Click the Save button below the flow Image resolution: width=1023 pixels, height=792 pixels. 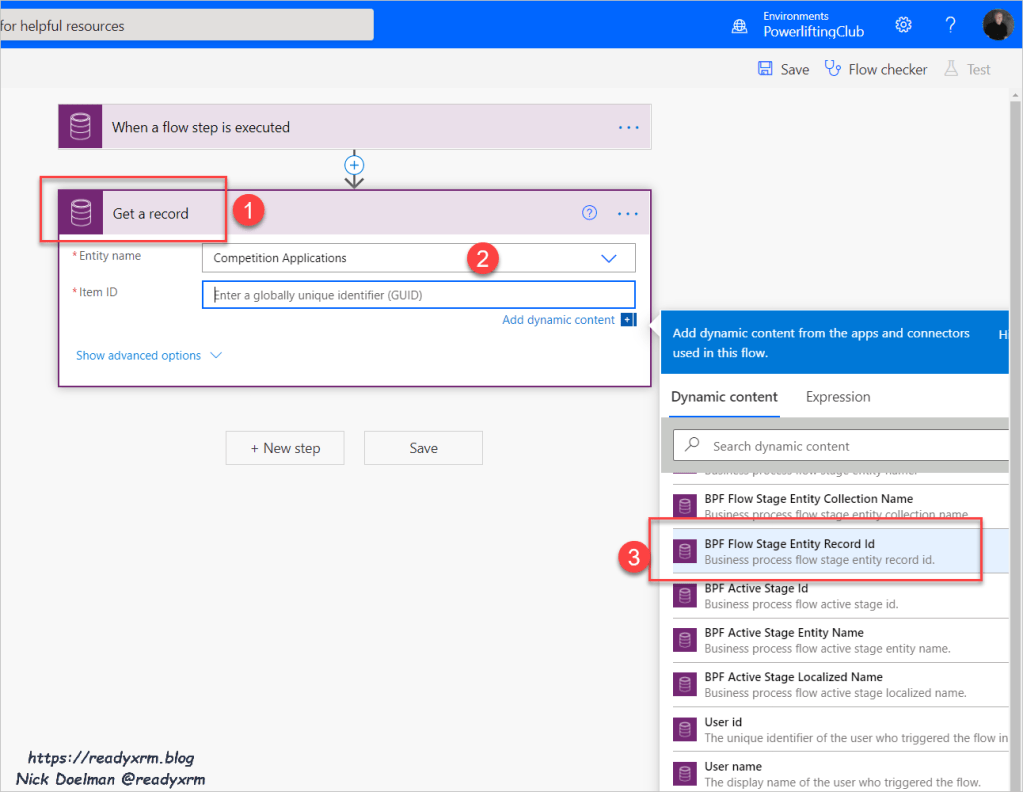pos(423,448)
